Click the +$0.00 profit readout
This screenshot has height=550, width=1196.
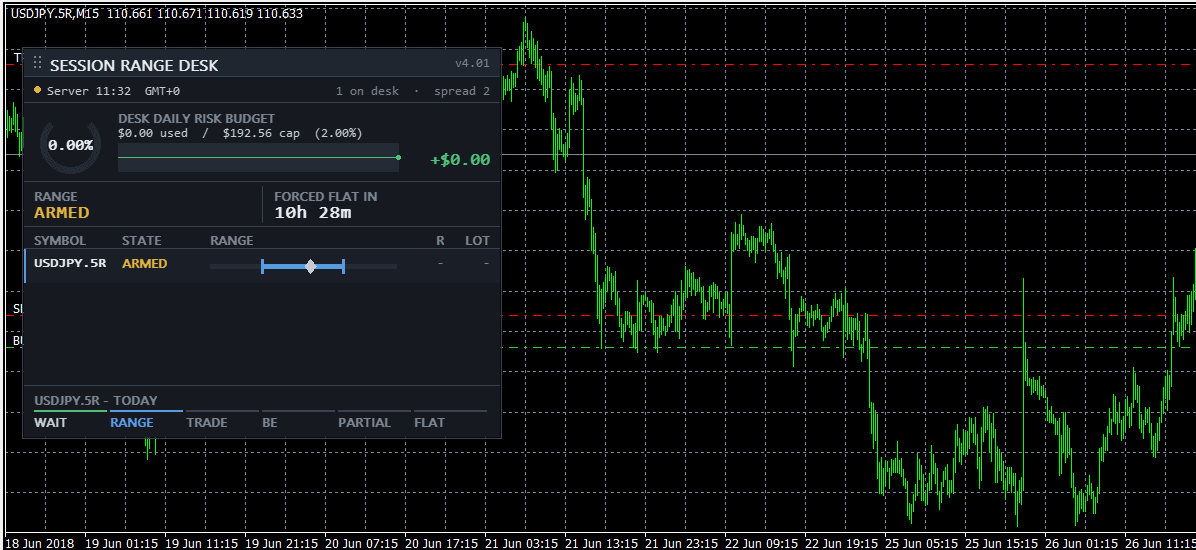pyautogui.click(x=460, y=160)
